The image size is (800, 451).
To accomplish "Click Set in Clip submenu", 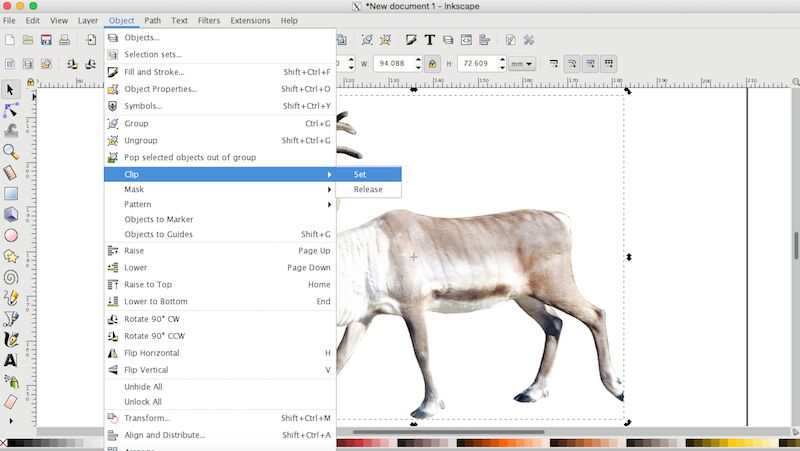I will coord(368,174).
